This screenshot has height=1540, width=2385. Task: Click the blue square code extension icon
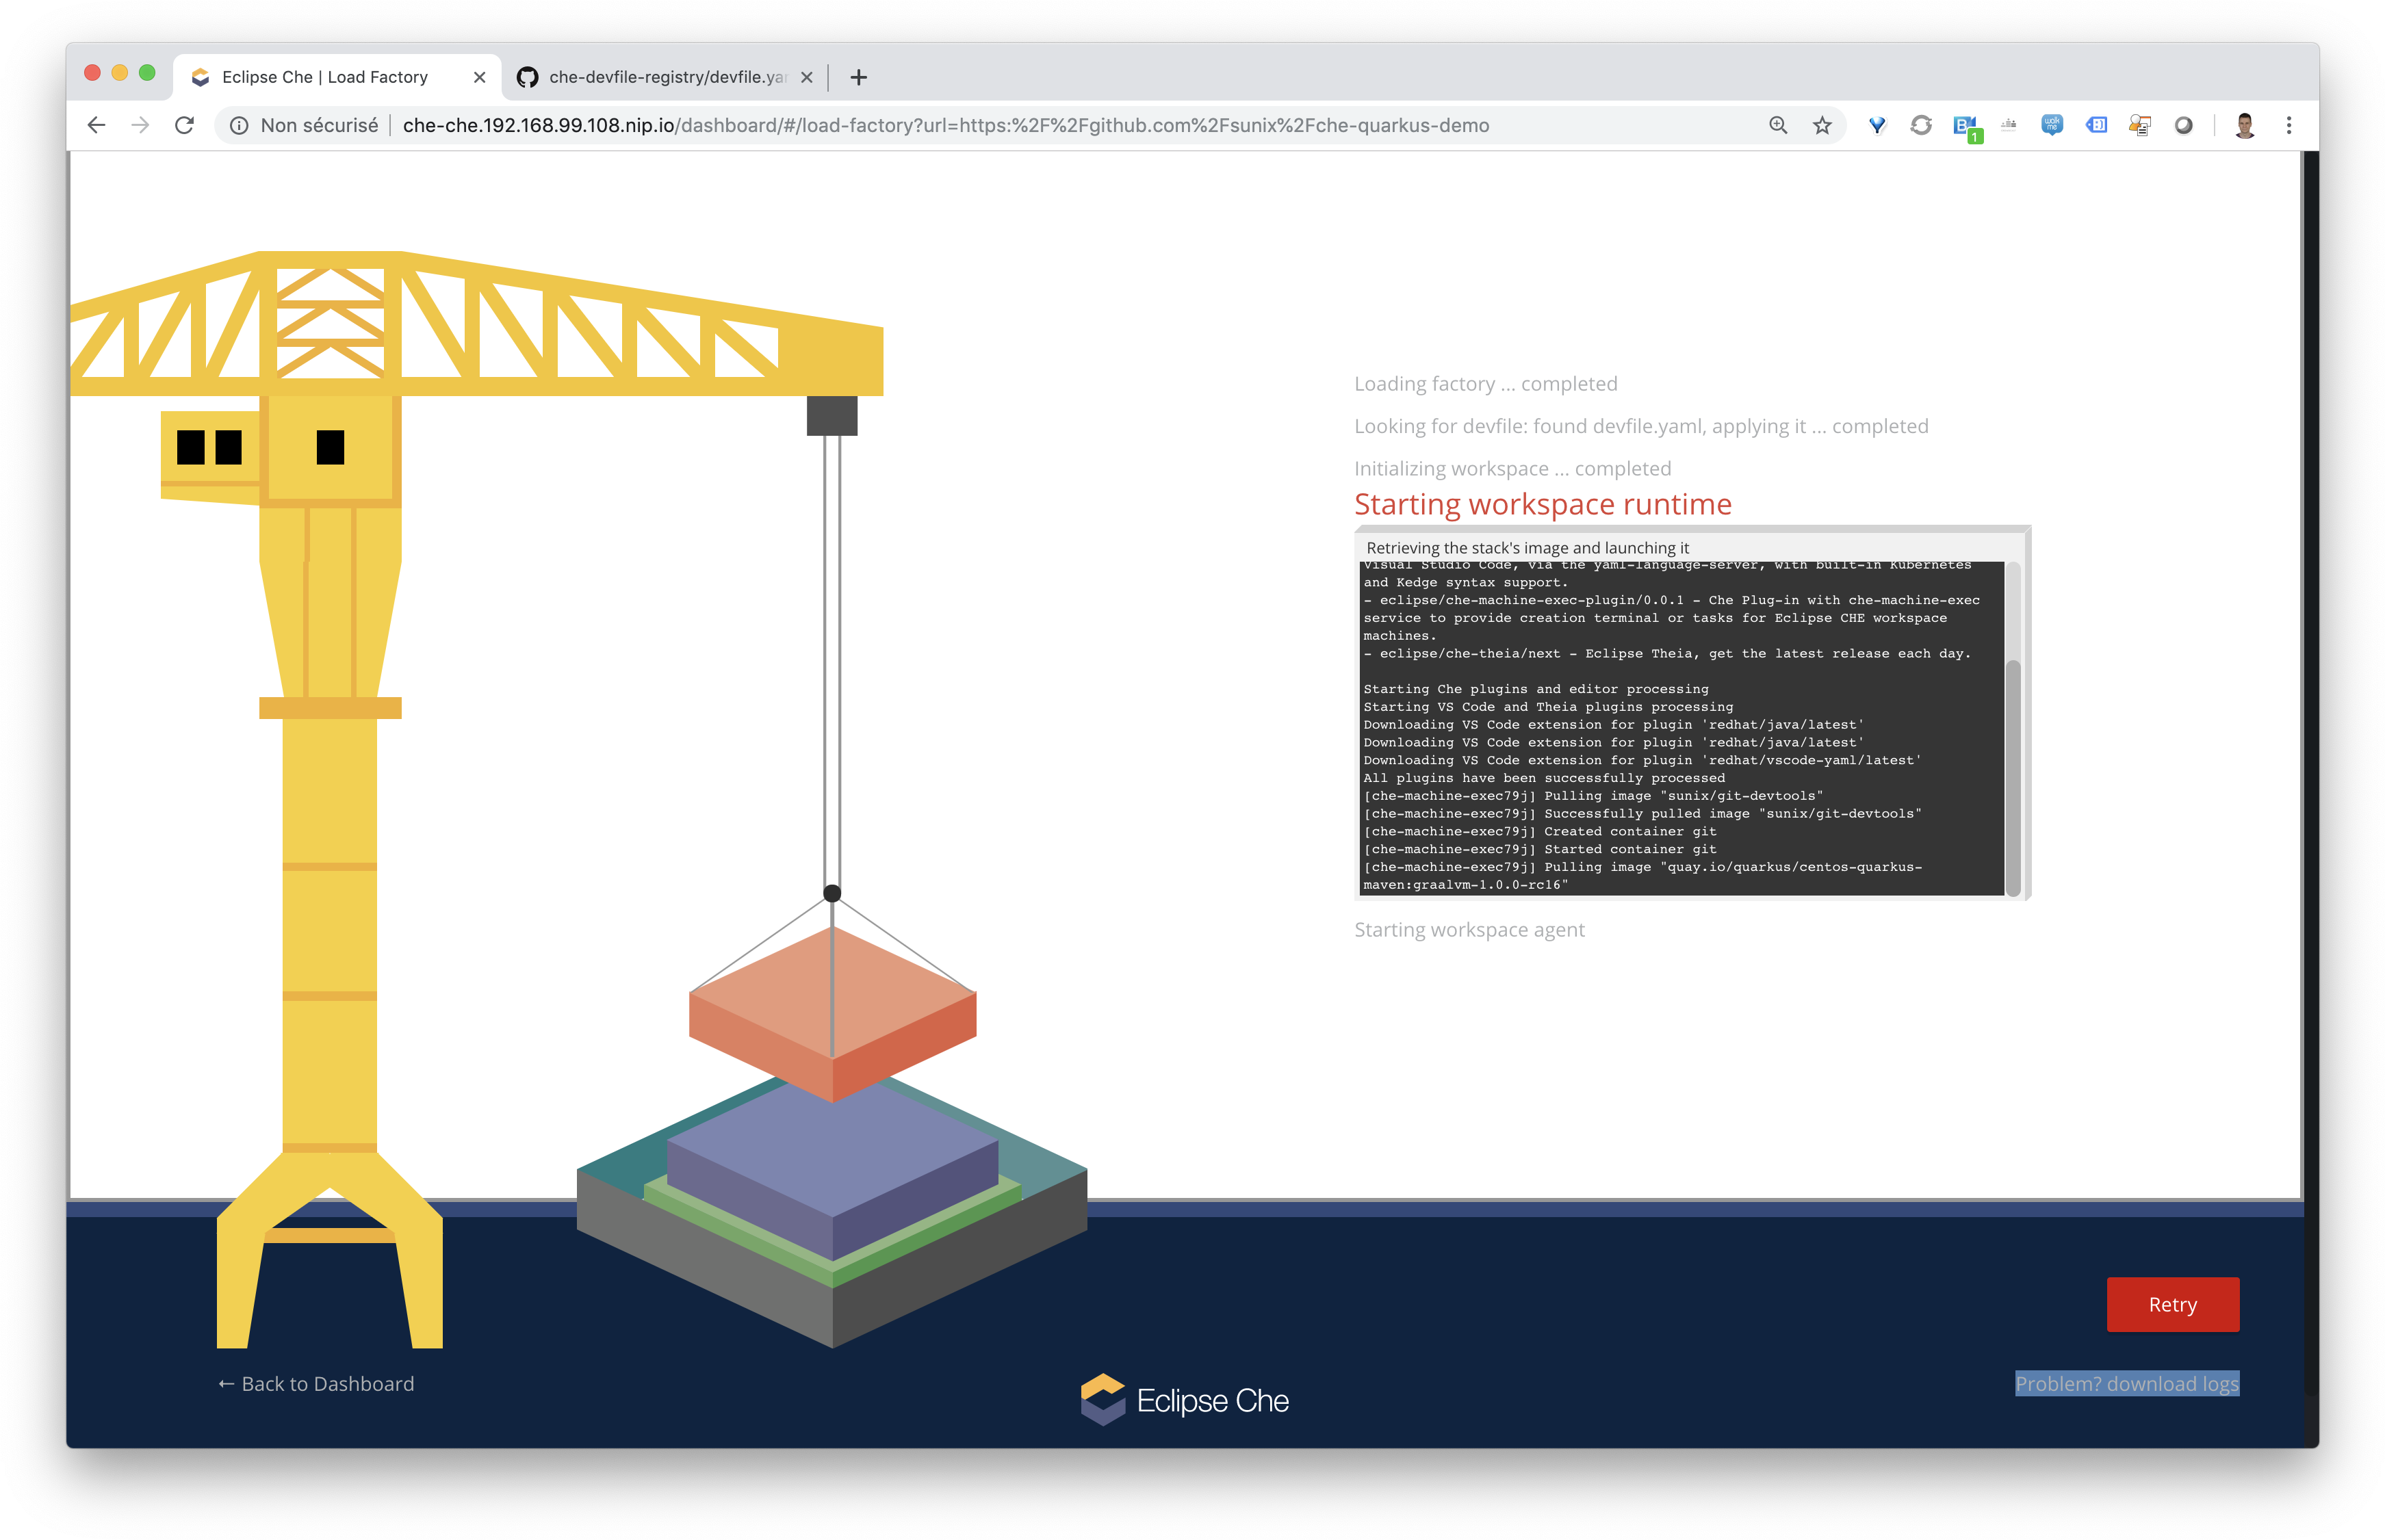tap(2096, 125)
